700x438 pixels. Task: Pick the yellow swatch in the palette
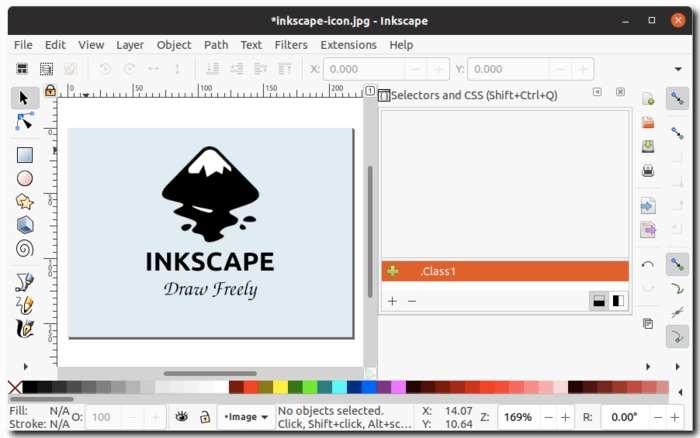280,387
